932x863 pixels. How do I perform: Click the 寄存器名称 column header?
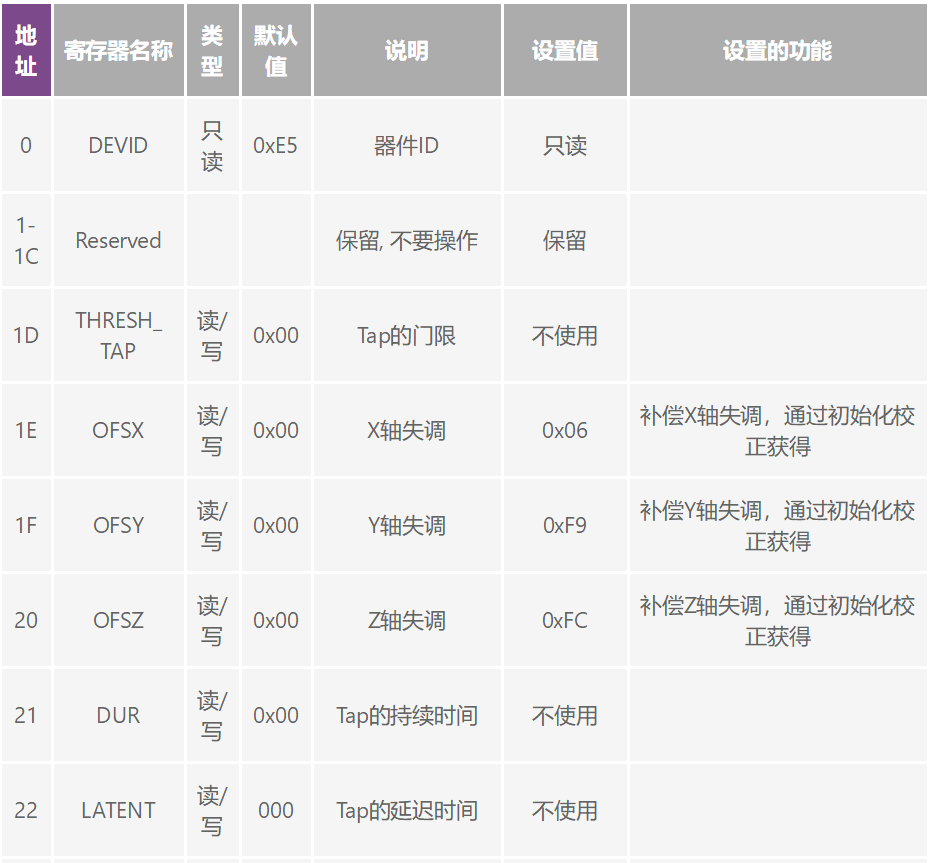tap(118, 51)
